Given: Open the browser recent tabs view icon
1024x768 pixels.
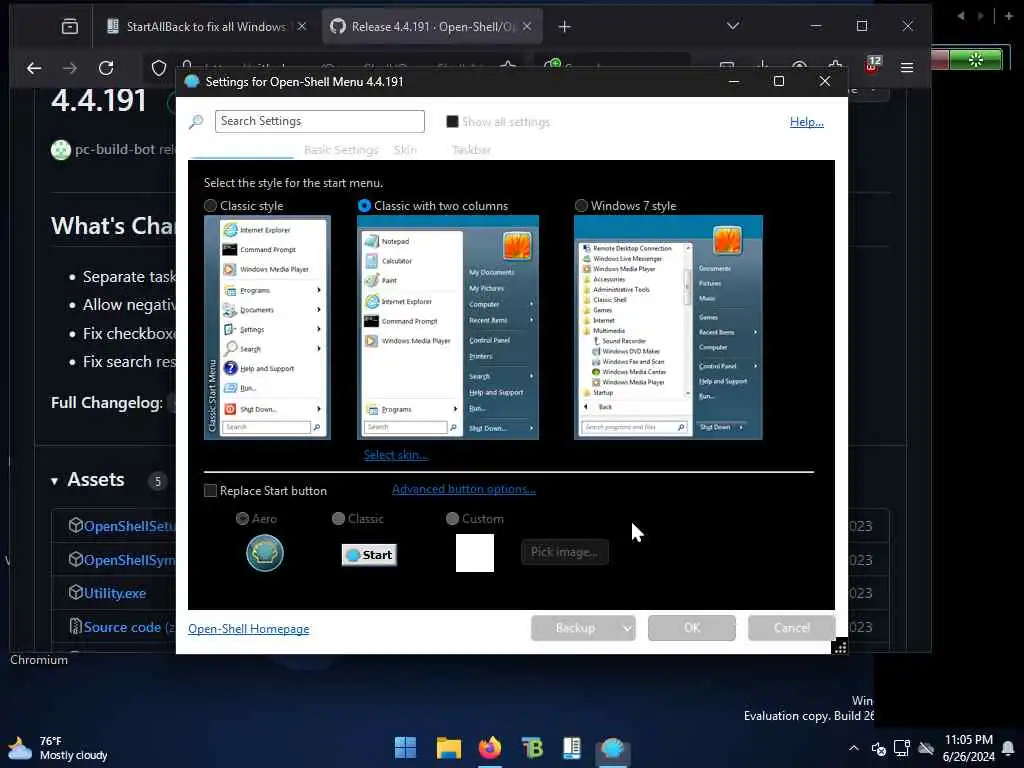Looking at the screenshot, I should click(x=70, y=27).
